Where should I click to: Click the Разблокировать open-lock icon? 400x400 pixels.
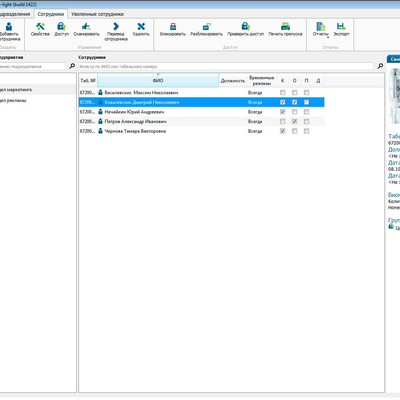click(206, 26)
